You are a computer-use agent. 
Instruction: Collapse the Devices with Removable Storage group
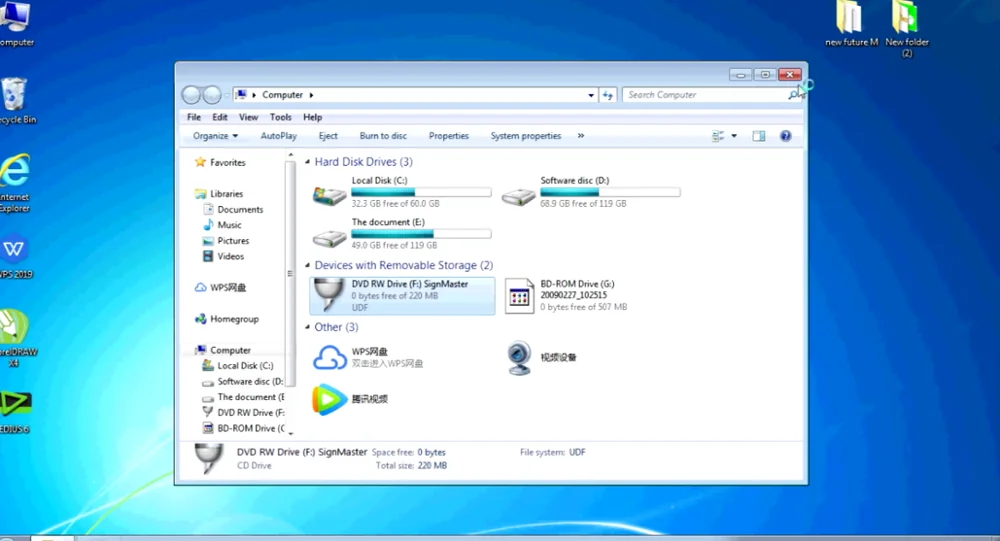[307, 266]
